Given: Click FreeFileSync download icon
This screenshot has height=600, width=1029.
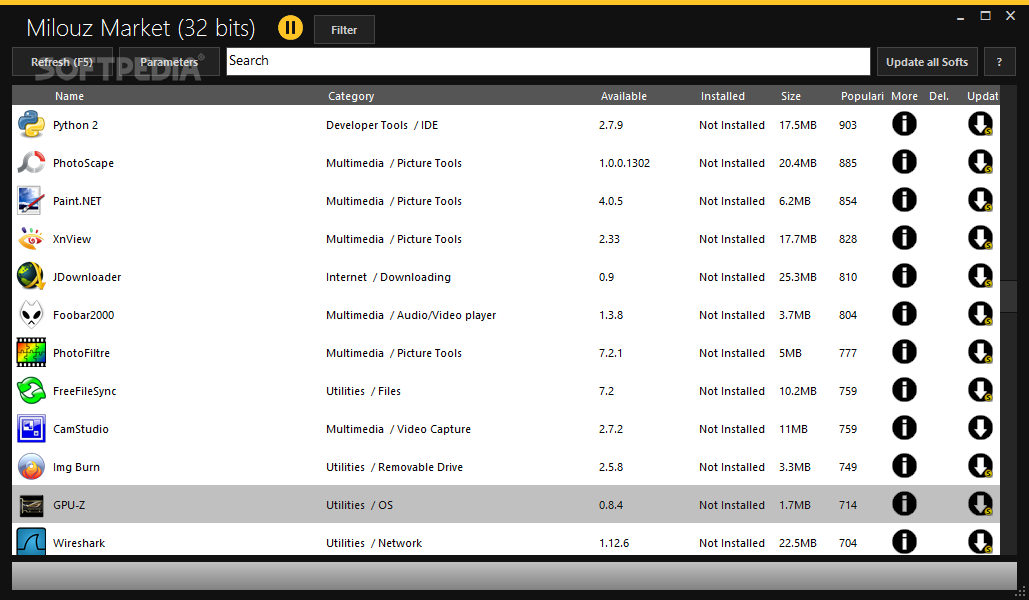Looking at the screenshot, I should point(980,391).
